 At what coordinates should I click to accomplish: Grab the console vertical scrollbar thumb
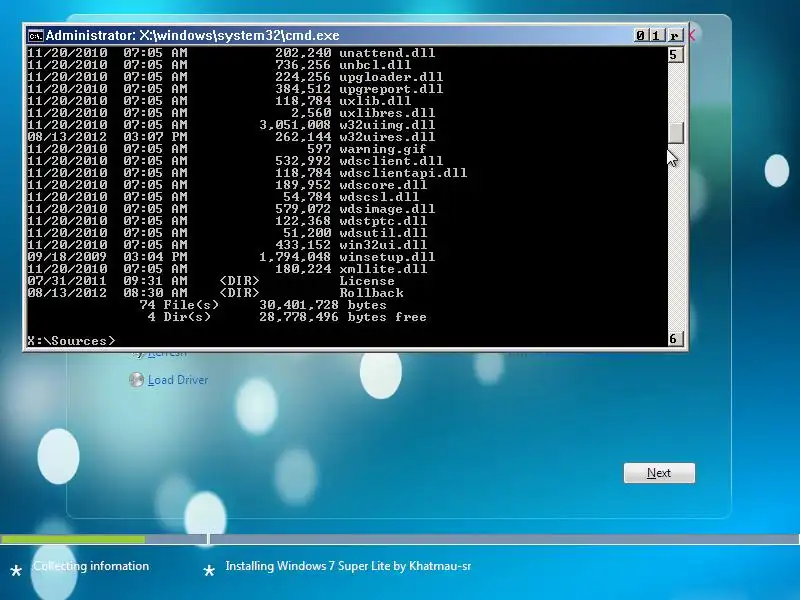(676, 133)
